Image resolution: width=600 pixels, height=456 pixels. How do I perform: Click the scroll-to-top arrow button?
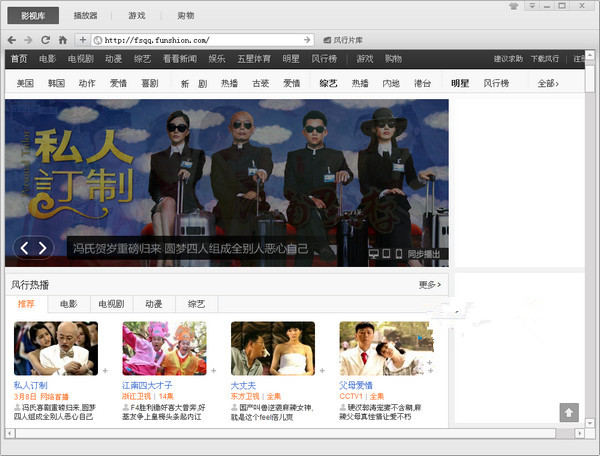(568, 412)
